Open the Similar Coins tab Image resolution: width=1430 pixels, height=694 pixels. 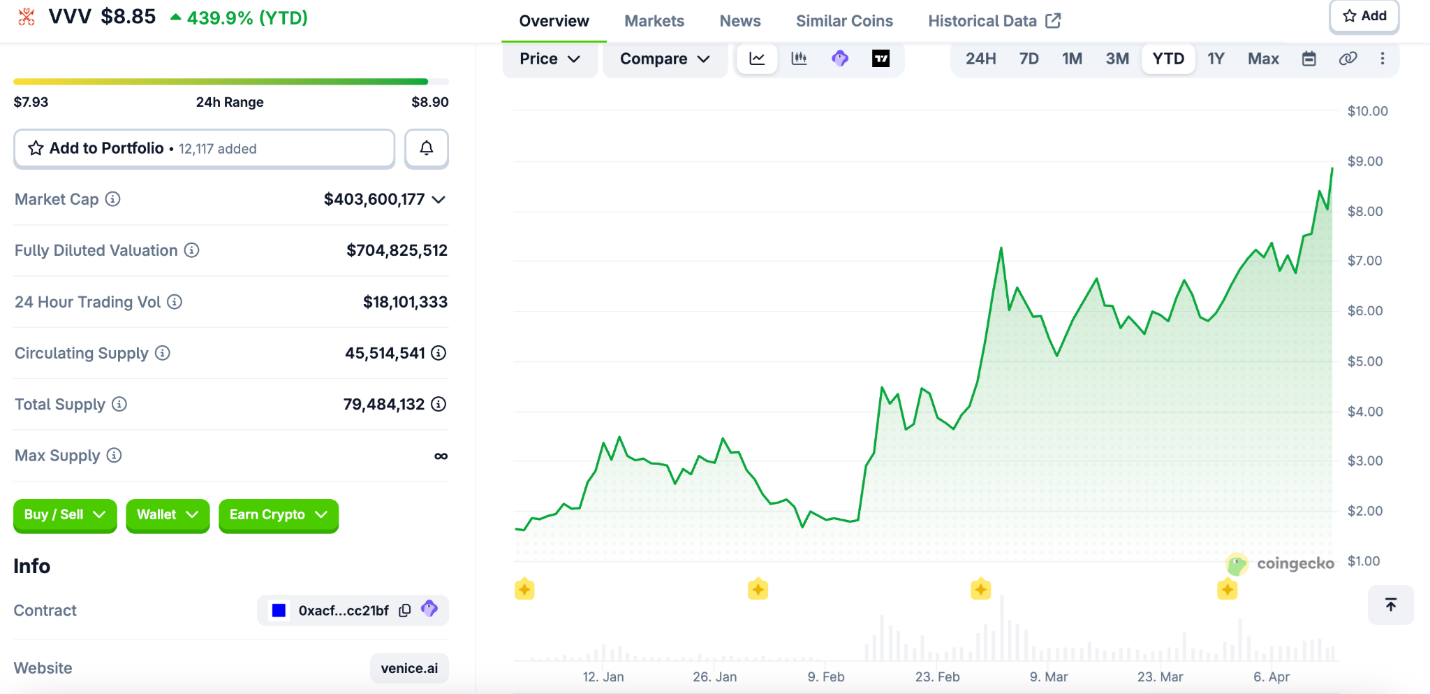[844, 21]
